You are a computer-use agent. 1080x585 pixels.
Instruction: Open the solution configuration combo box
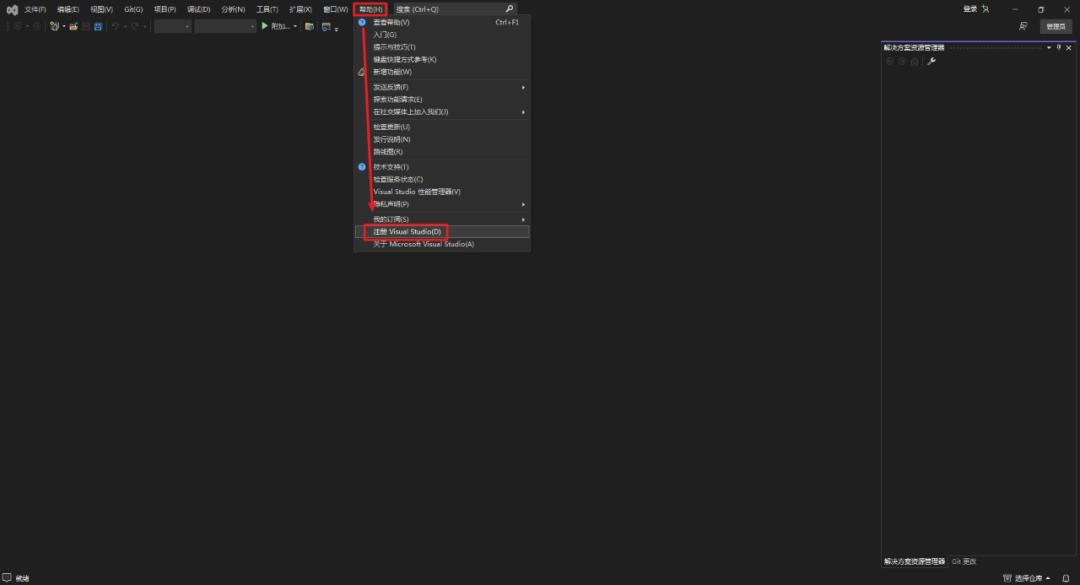172,26
